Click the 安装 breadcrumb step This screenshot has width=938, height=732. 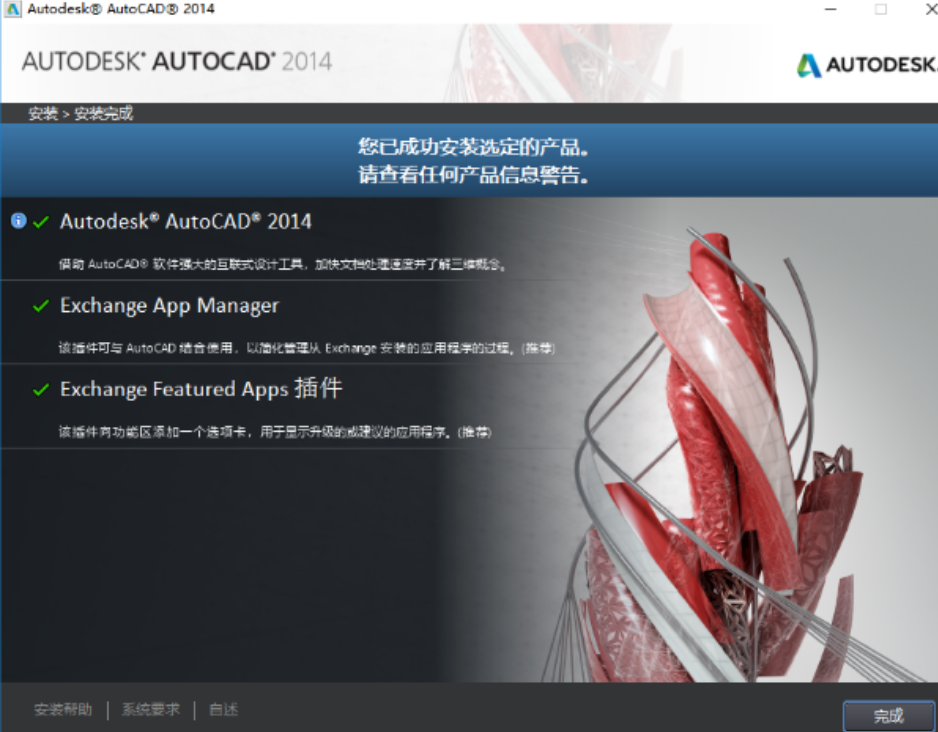click(43, 113)
